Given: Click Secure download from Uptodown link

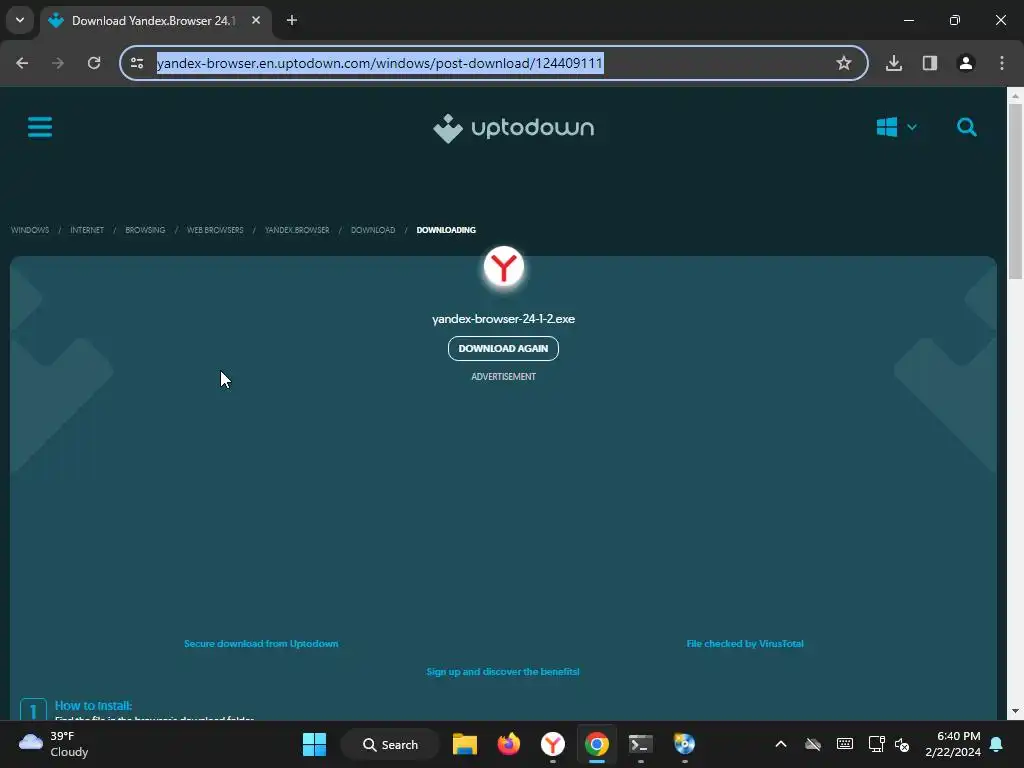Looking at the screenshot, I should (x=261, y=643).
